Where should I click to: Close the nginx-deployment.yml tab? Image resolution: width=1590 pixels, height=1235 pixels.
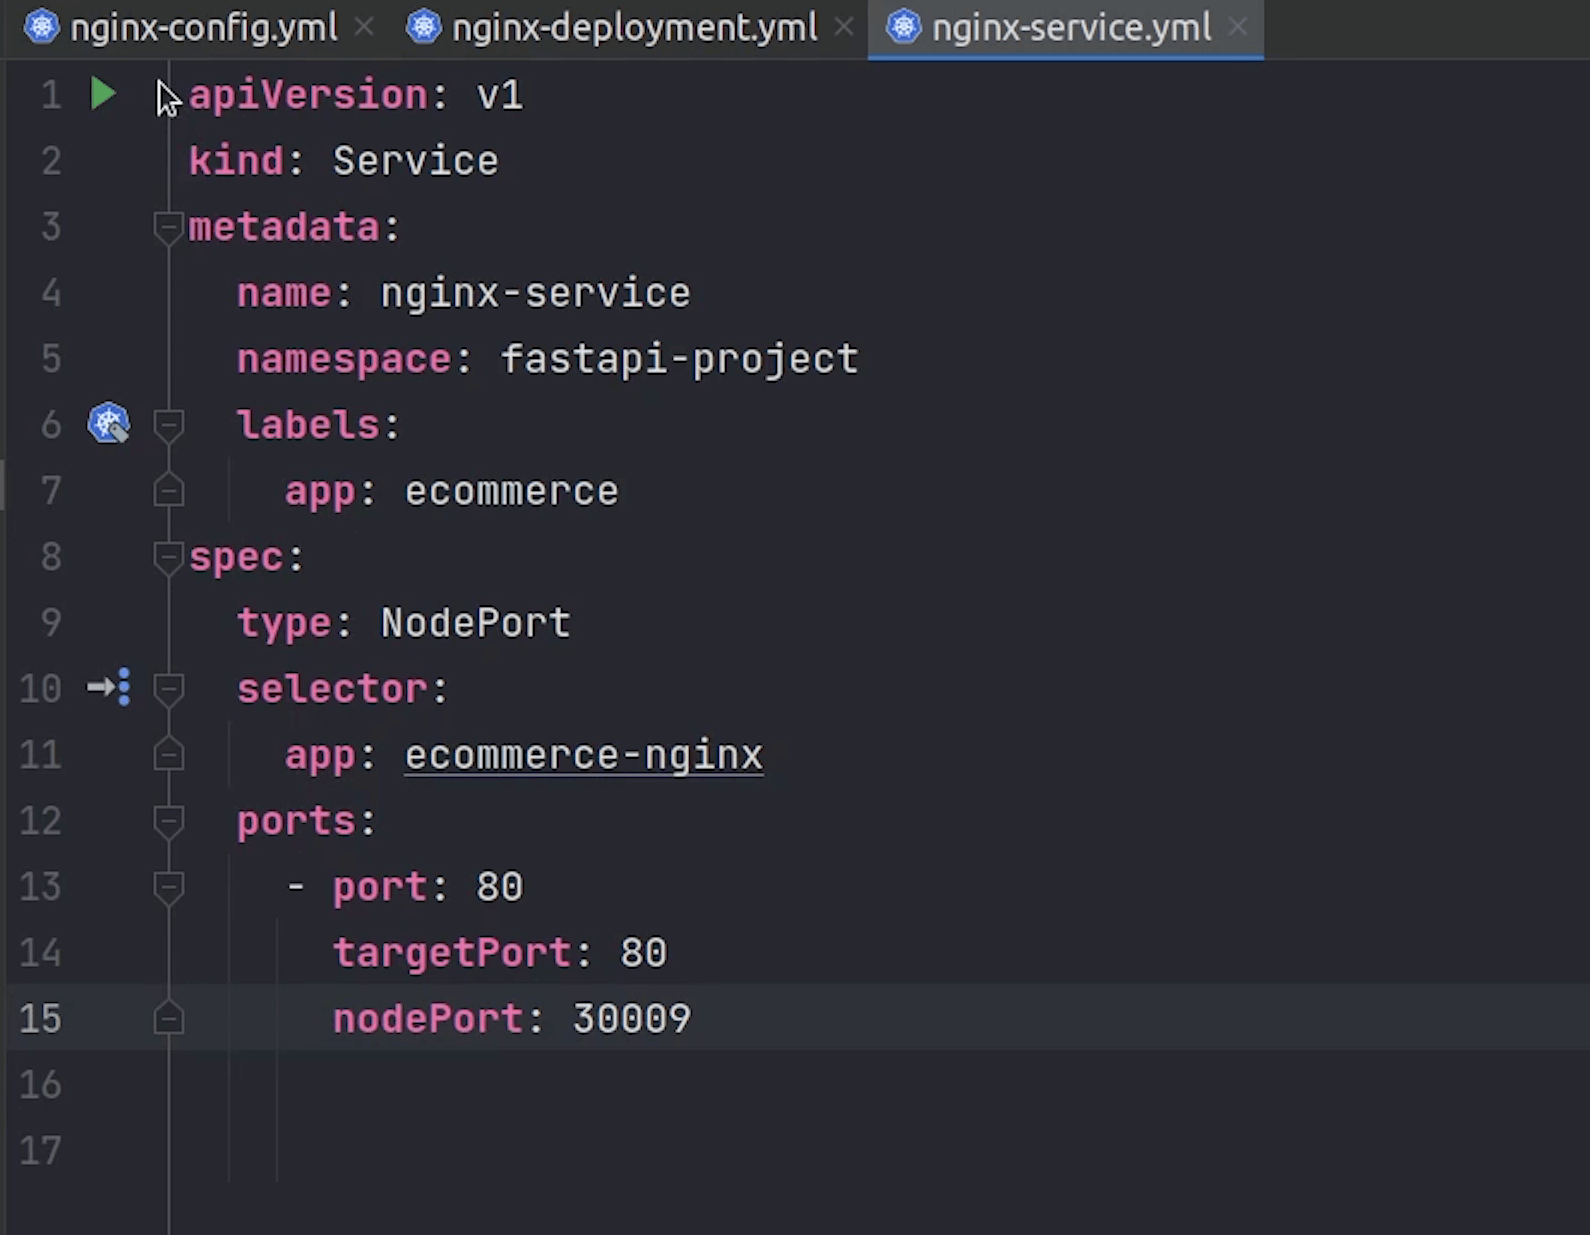844,27
